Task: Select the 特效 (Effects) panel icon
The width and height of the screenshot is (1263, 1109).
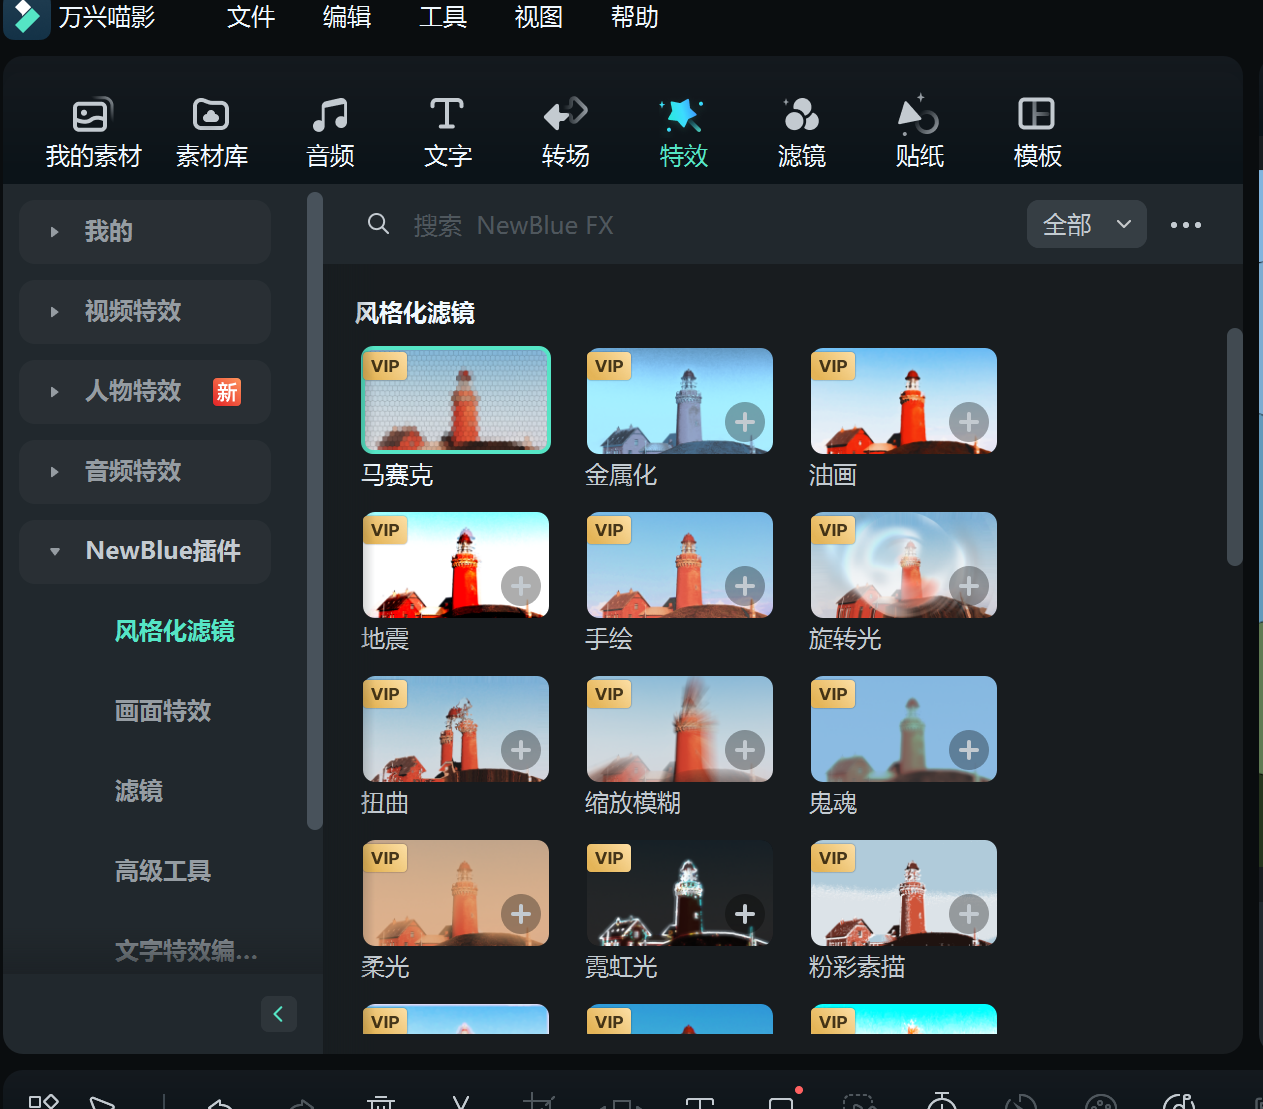Action: coord(684,130)
